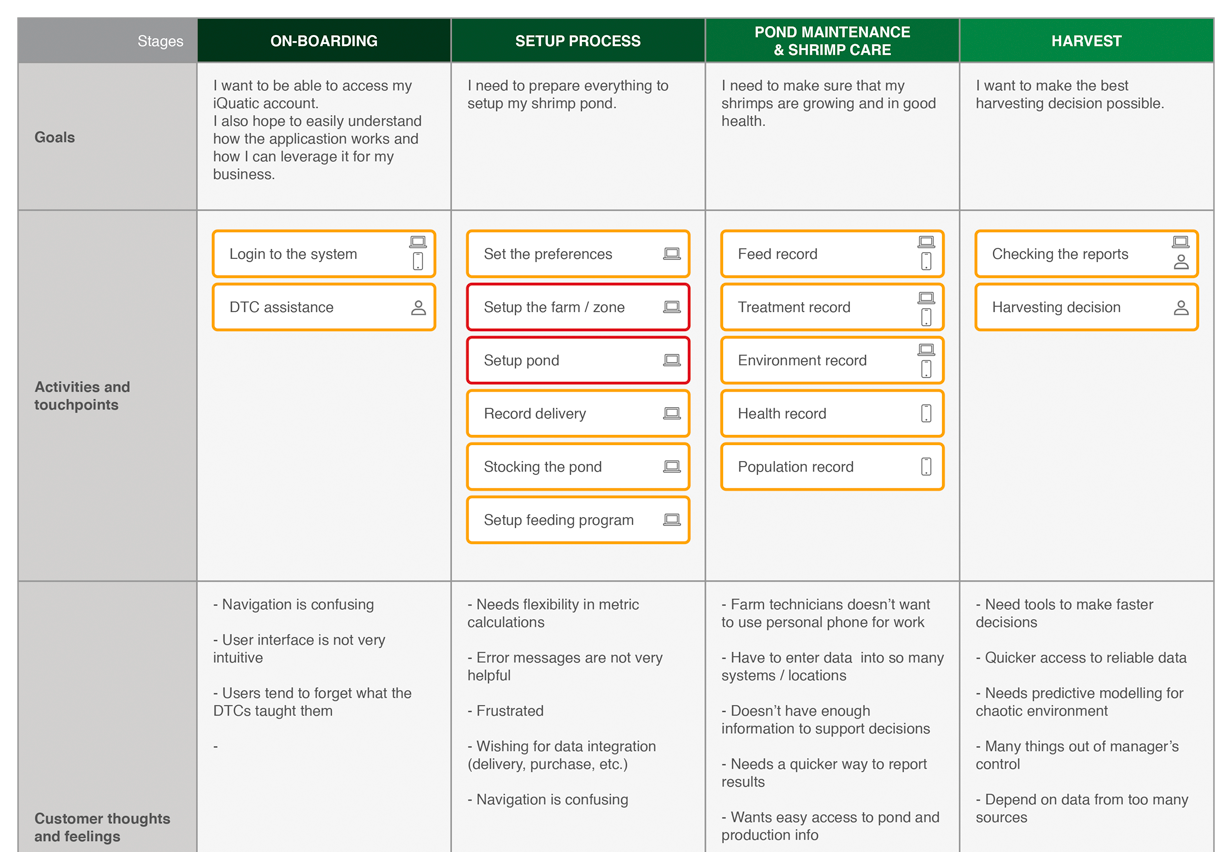Click the phone icon in Population record card
The width and height of the screenshot is (1232, 852).
(x=926, y=467)
